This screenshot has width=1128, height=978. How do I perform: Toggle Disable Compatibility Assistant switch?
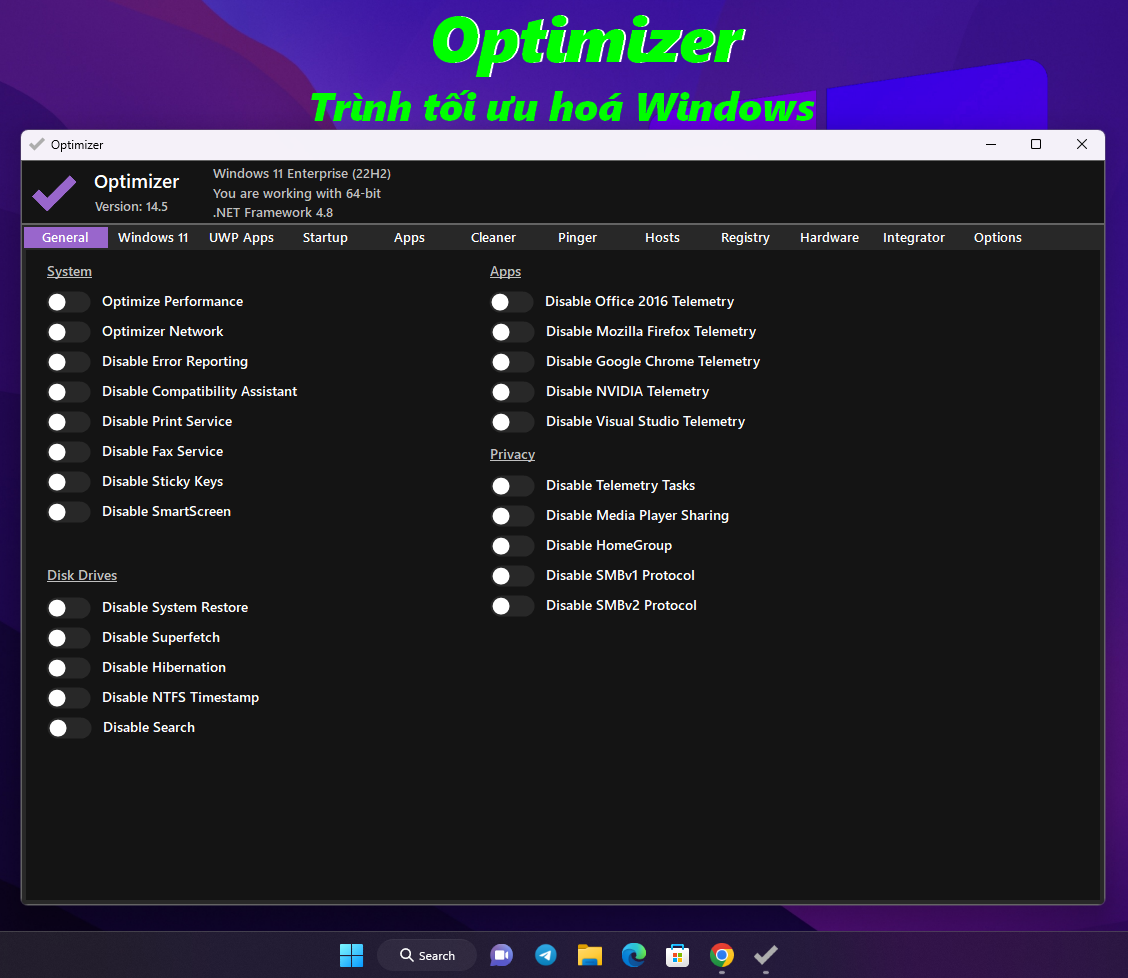pos(68,391)
